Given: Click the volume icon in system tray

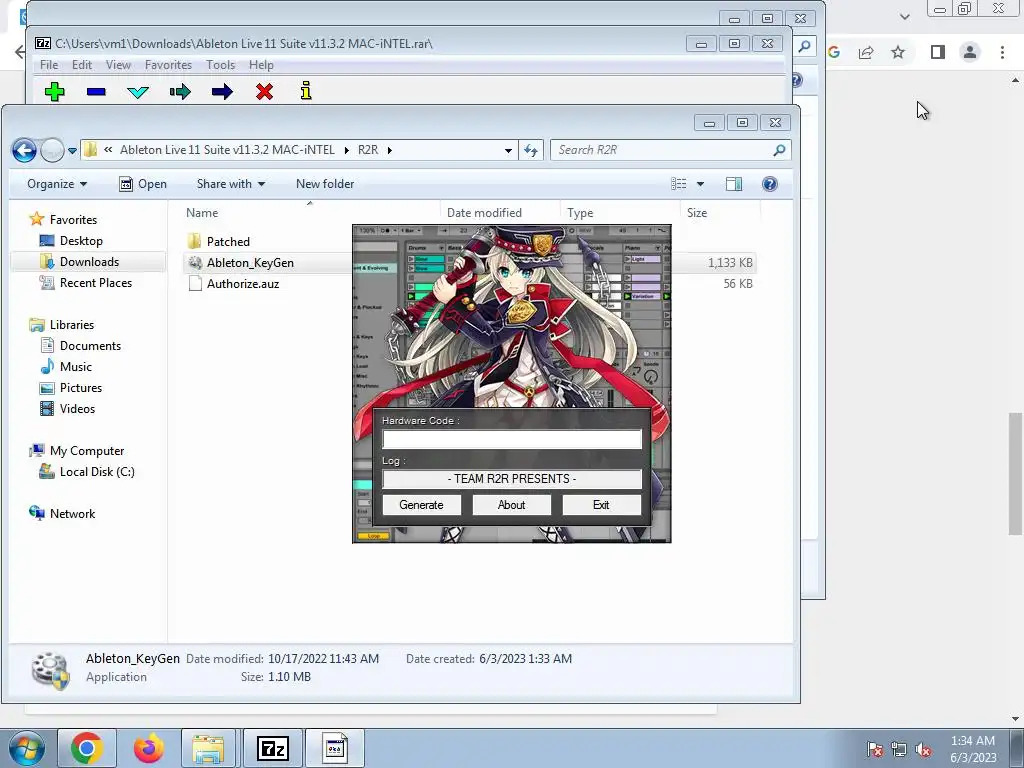Looking at the screenshot, I should 923,750.
